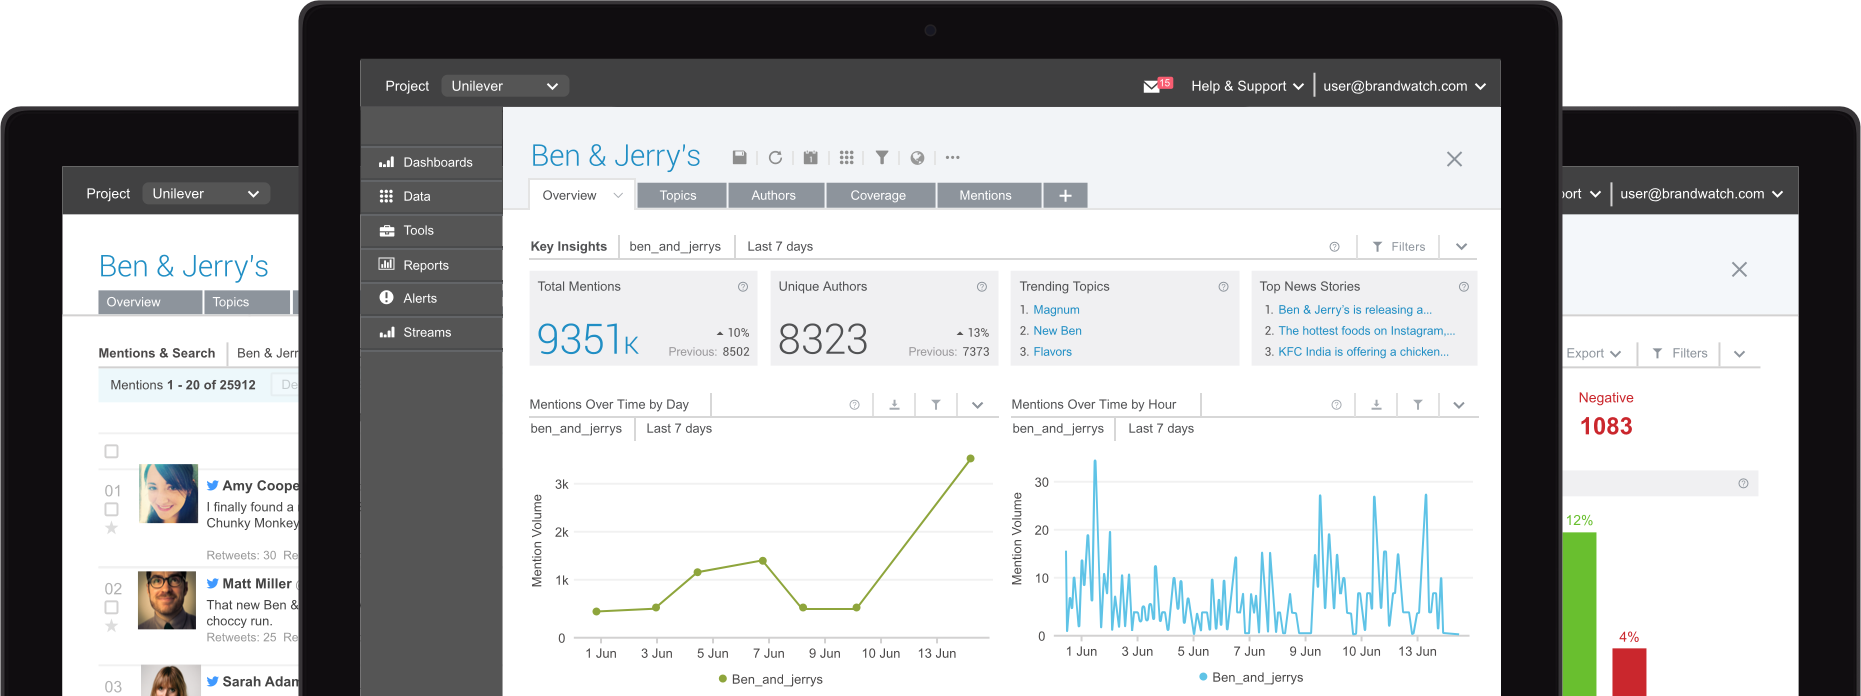Tick the checkbox for mention 02
The image size is (1861, 696).
pos(112,607)
